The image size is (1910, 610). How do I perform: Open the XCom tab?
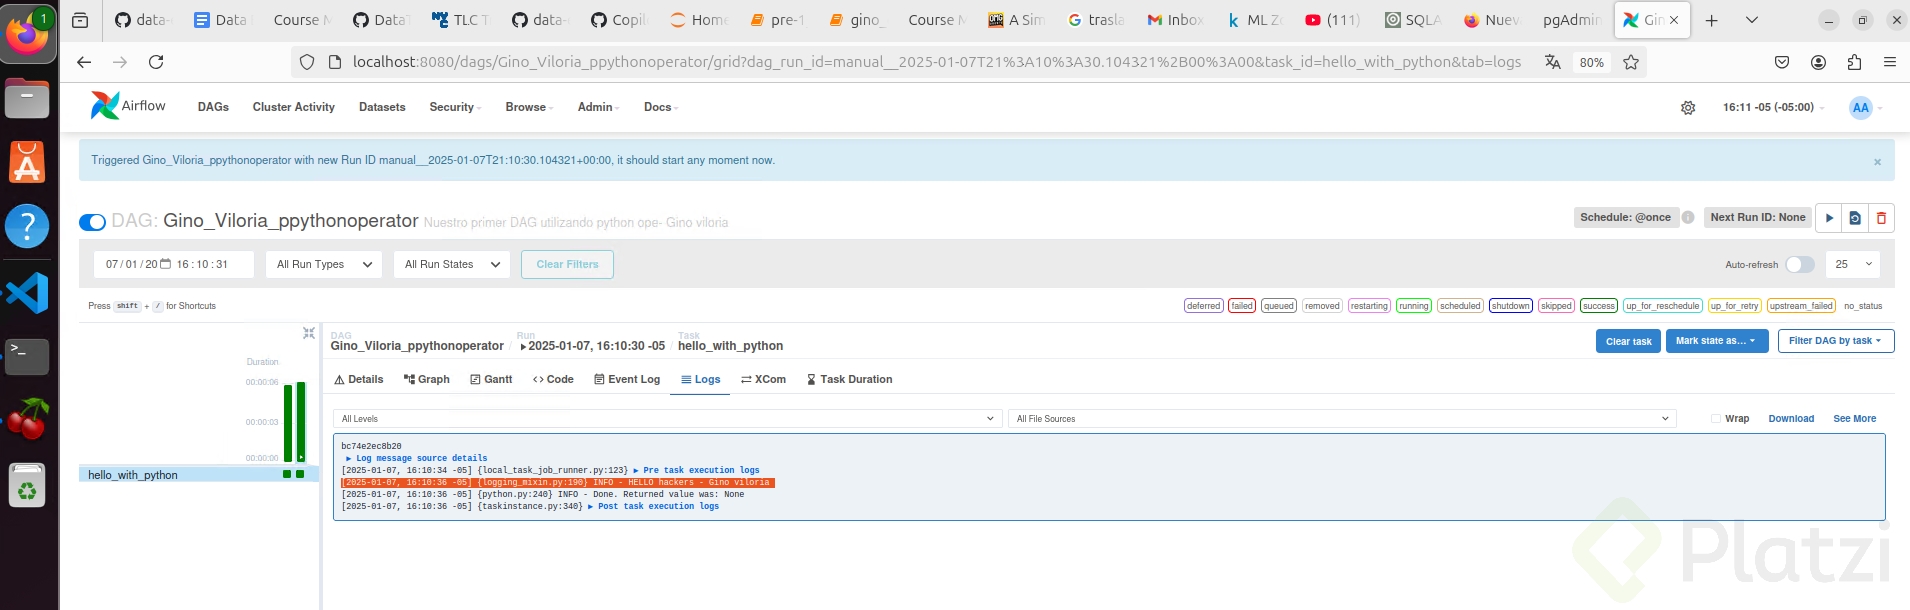point(763,379)
